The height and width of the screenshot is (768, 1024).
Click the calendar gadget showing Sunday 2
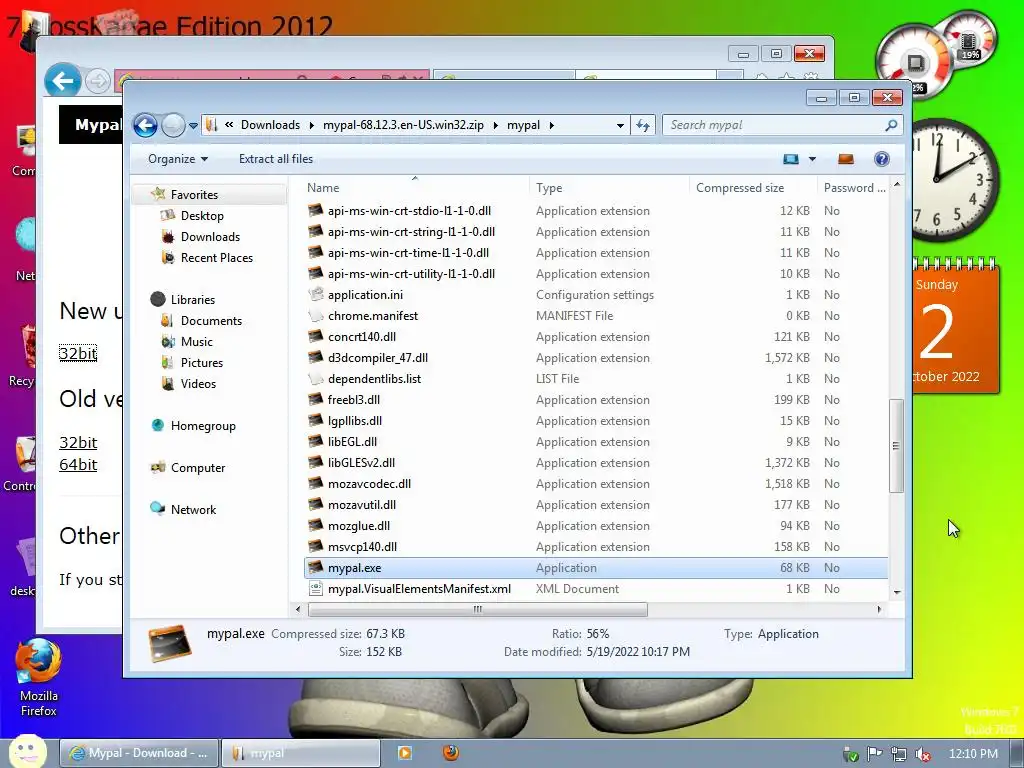coord(956,327)
